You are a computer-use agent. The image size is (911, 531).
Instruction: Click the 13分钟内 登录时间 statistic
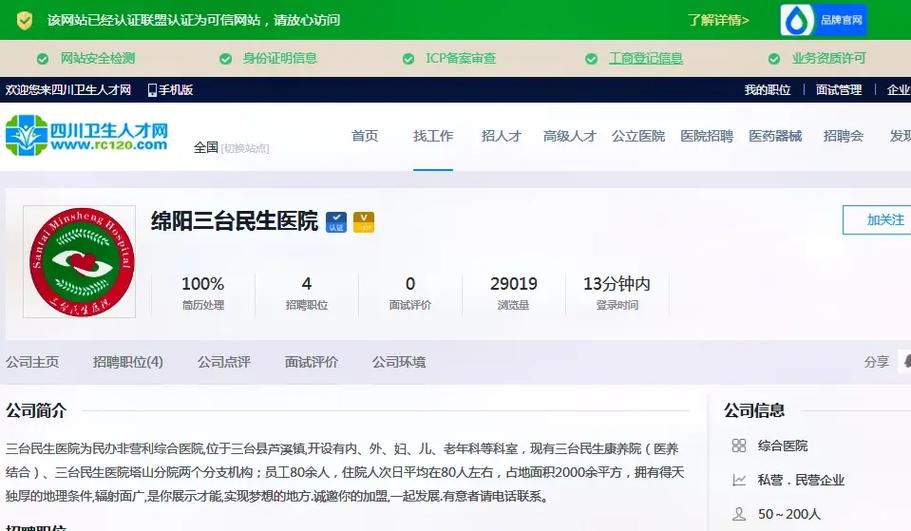point(617,293)
